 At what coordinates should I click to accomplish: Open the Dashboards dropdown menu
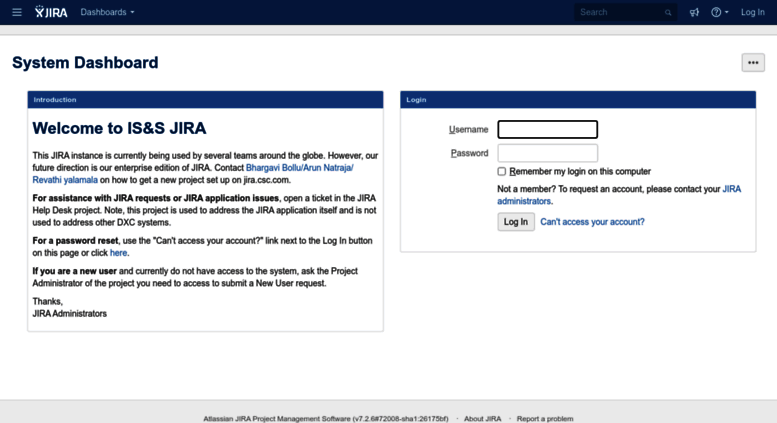(107, 12)
